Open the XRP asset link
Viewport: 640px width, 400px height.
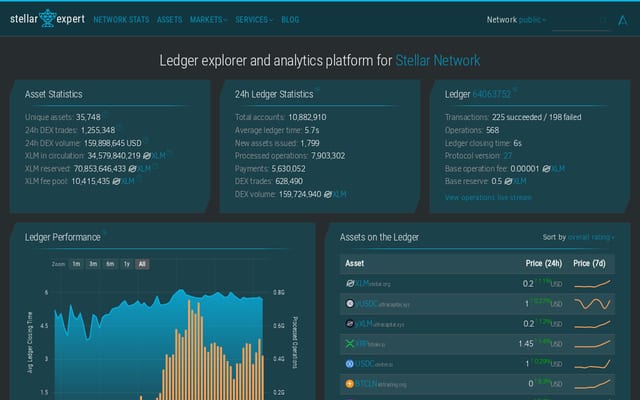click(x=370, y=344)
